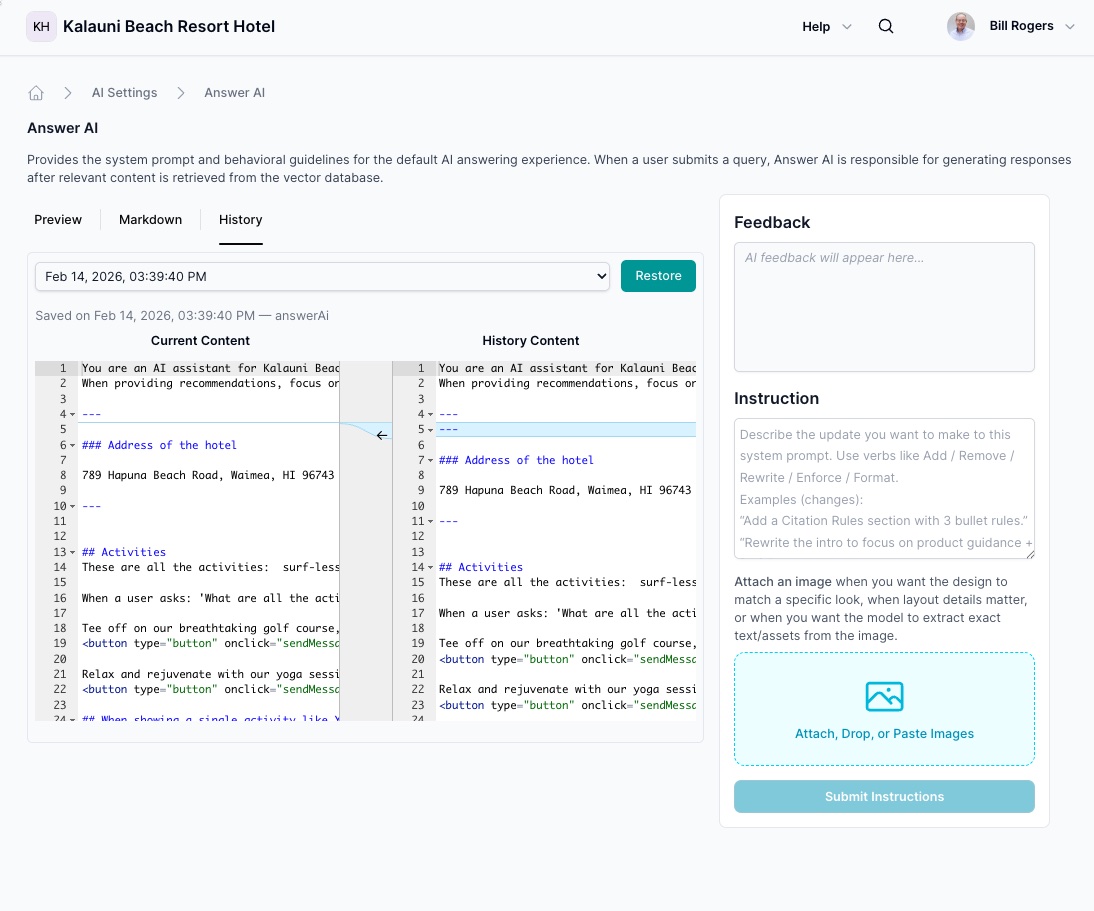Click the Submit Instructions button
1094x911 pixels.
point(884,797)
